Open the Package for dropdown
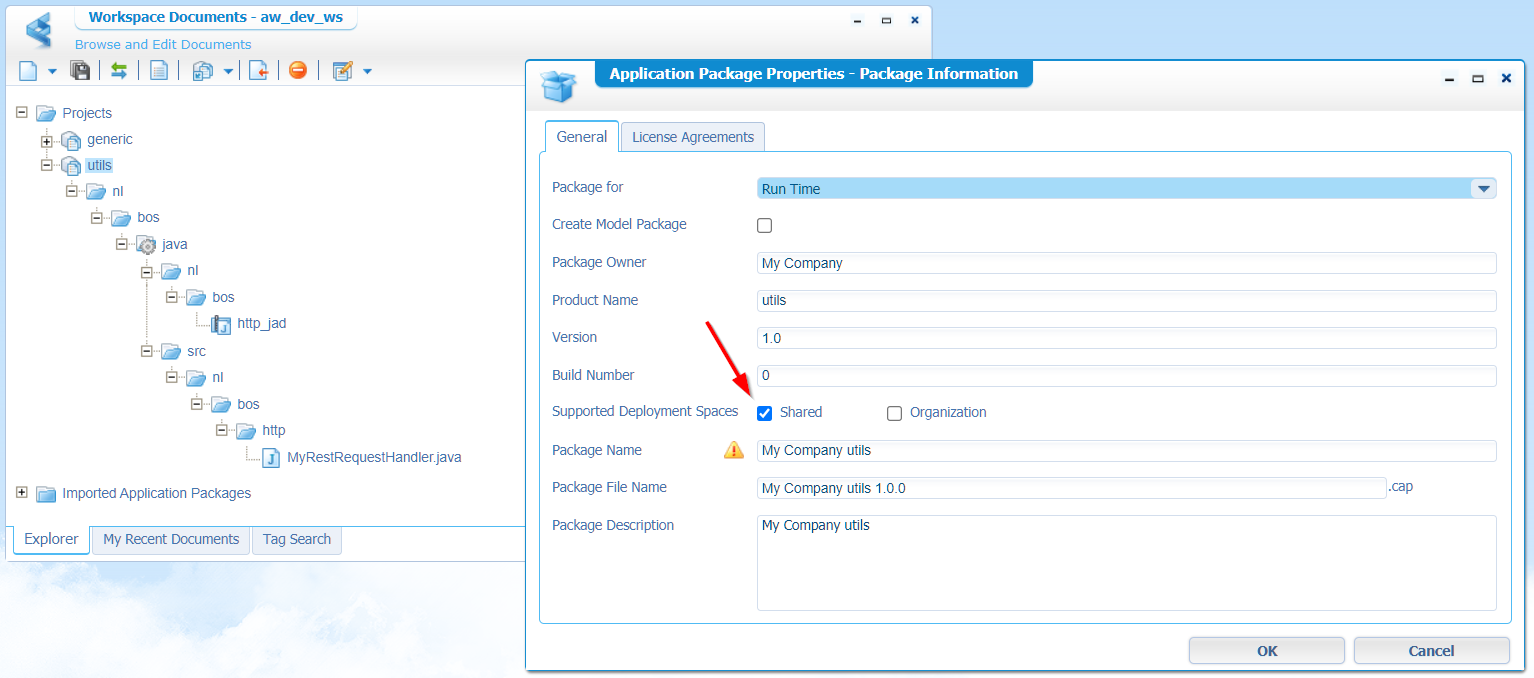The height and width of the screenshot is (678, 1534). pos(1482,188)
